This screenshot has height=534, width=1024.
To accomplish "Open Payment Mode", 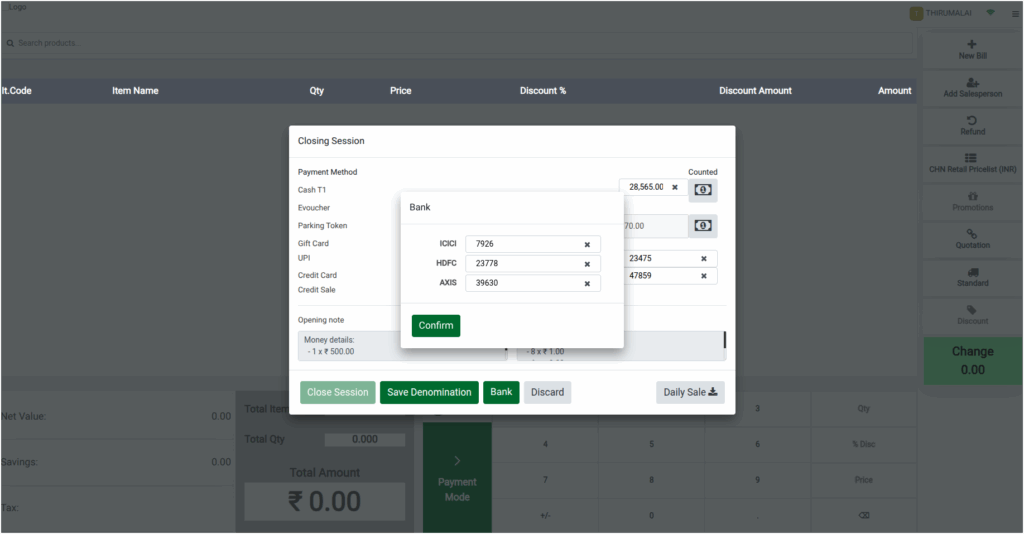I will click(x=457, y=477).
